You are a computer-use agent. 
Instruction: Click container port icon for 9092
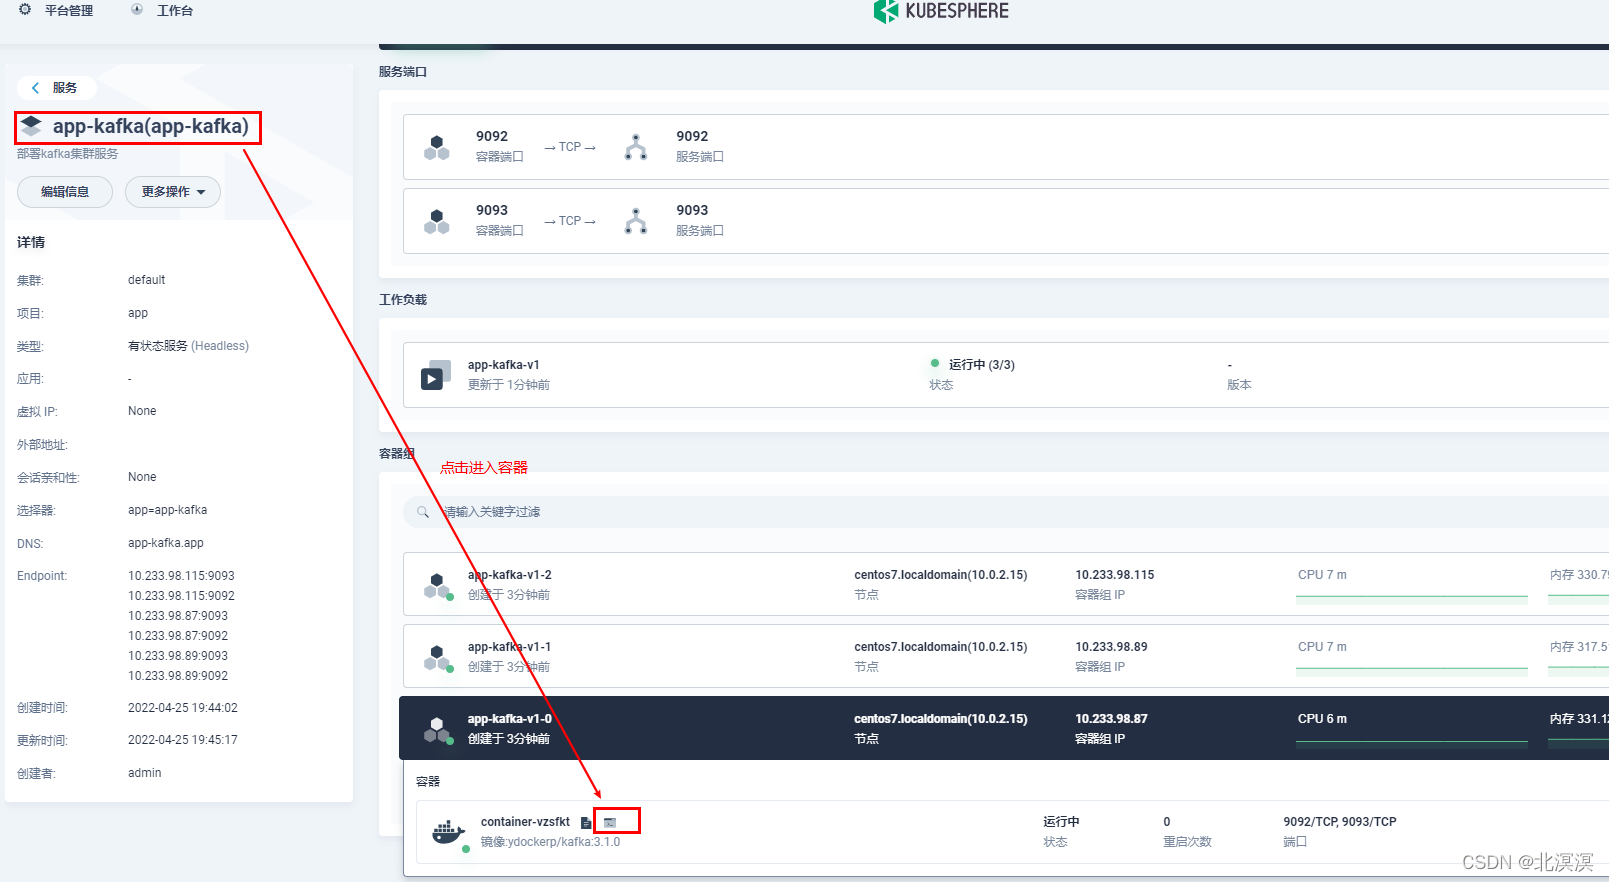point(437,147)
